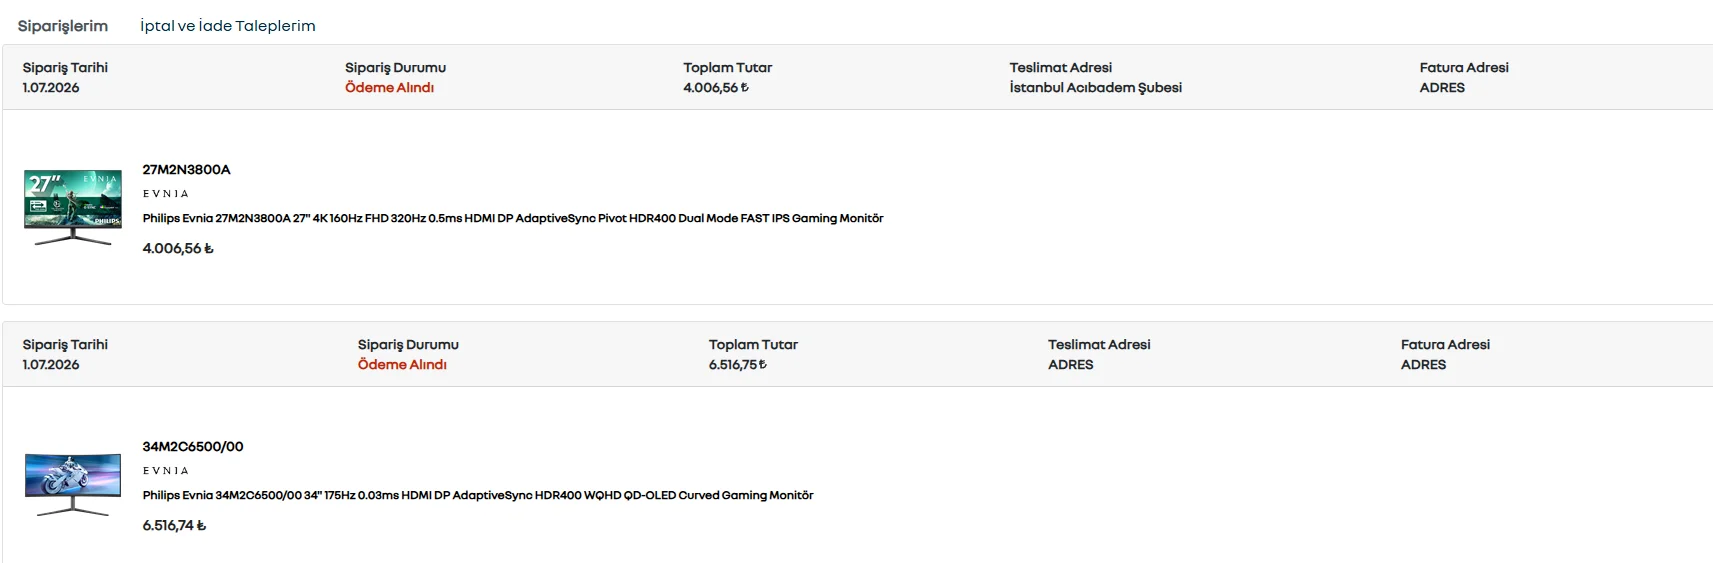
Task: Select İstanbul Acıbadem Şubesi delivery address
Action: (1096, 88)
